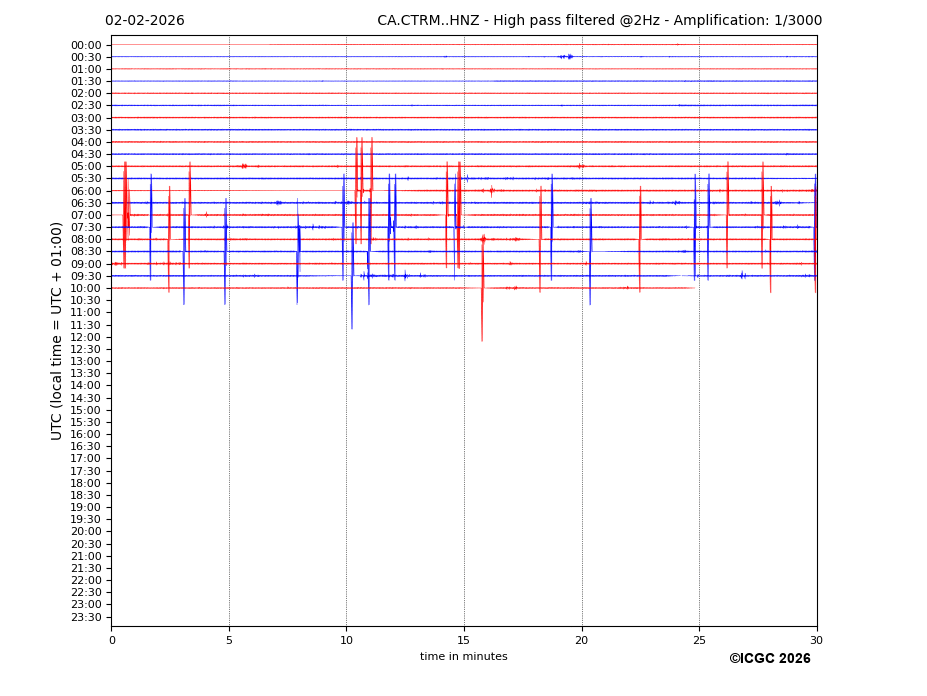Select the 23:30 time row label
This screenshot has height=696, width=927.
pyautogui.click(x=86, y=617)
